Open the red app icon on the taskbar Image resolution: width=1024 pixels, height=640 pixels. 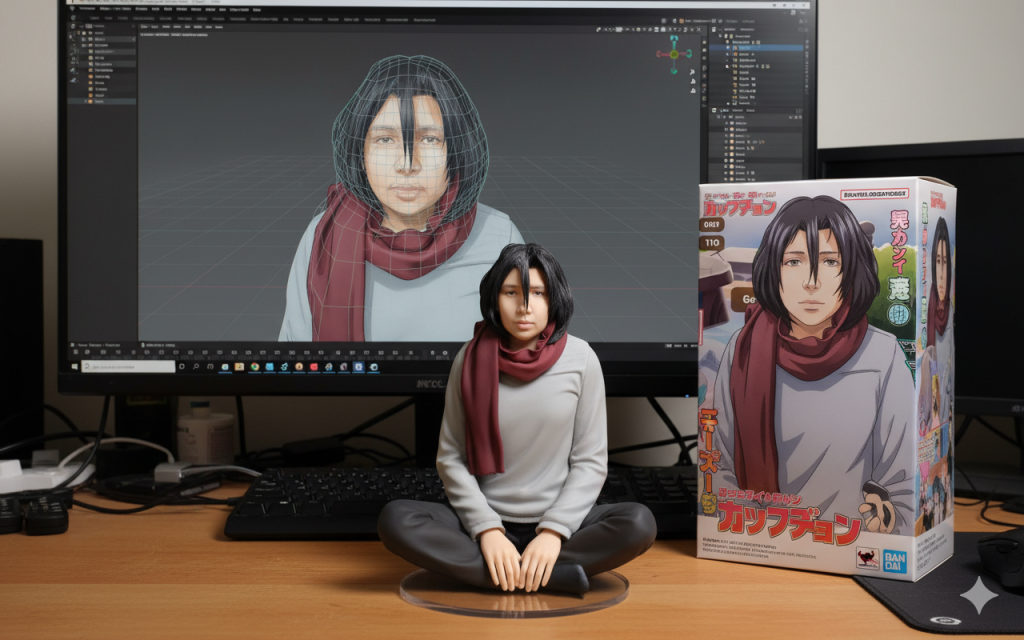pyautogui.click(x=313, y=367)
